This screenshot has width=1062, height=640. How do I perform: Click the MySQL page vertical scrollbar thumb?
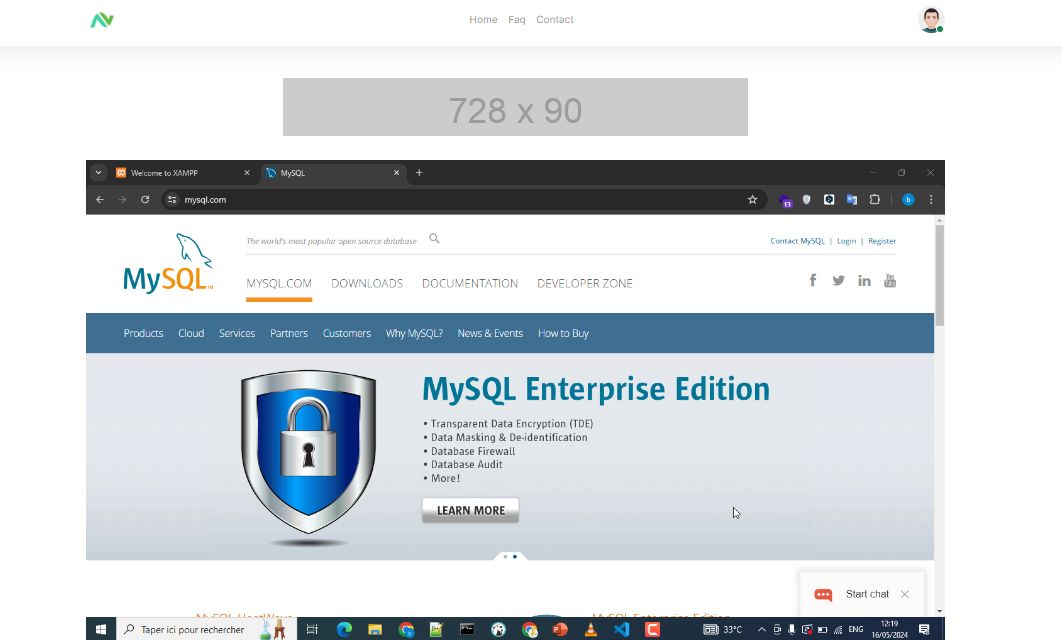pyautogui.click(x=939, y=275)
